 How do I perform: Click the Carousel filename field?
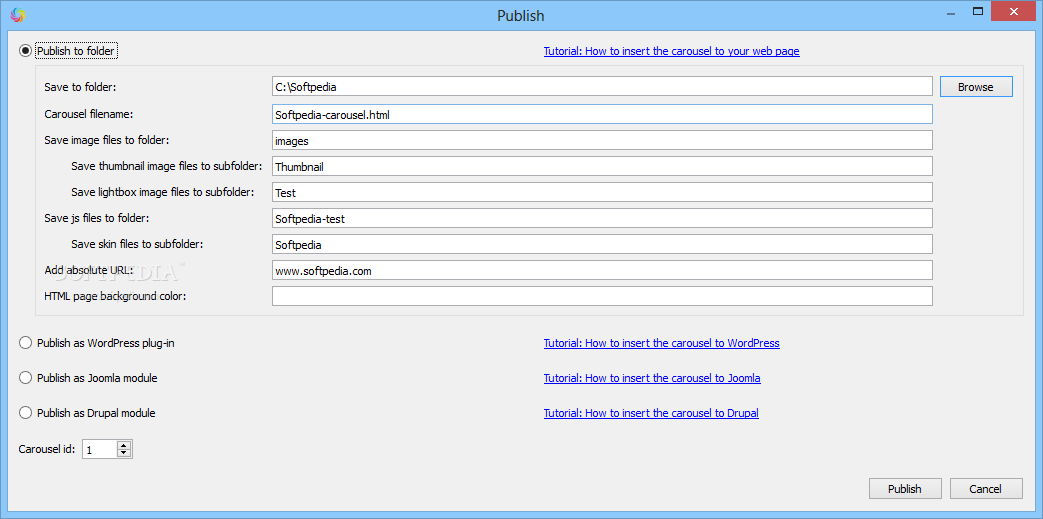602,114
